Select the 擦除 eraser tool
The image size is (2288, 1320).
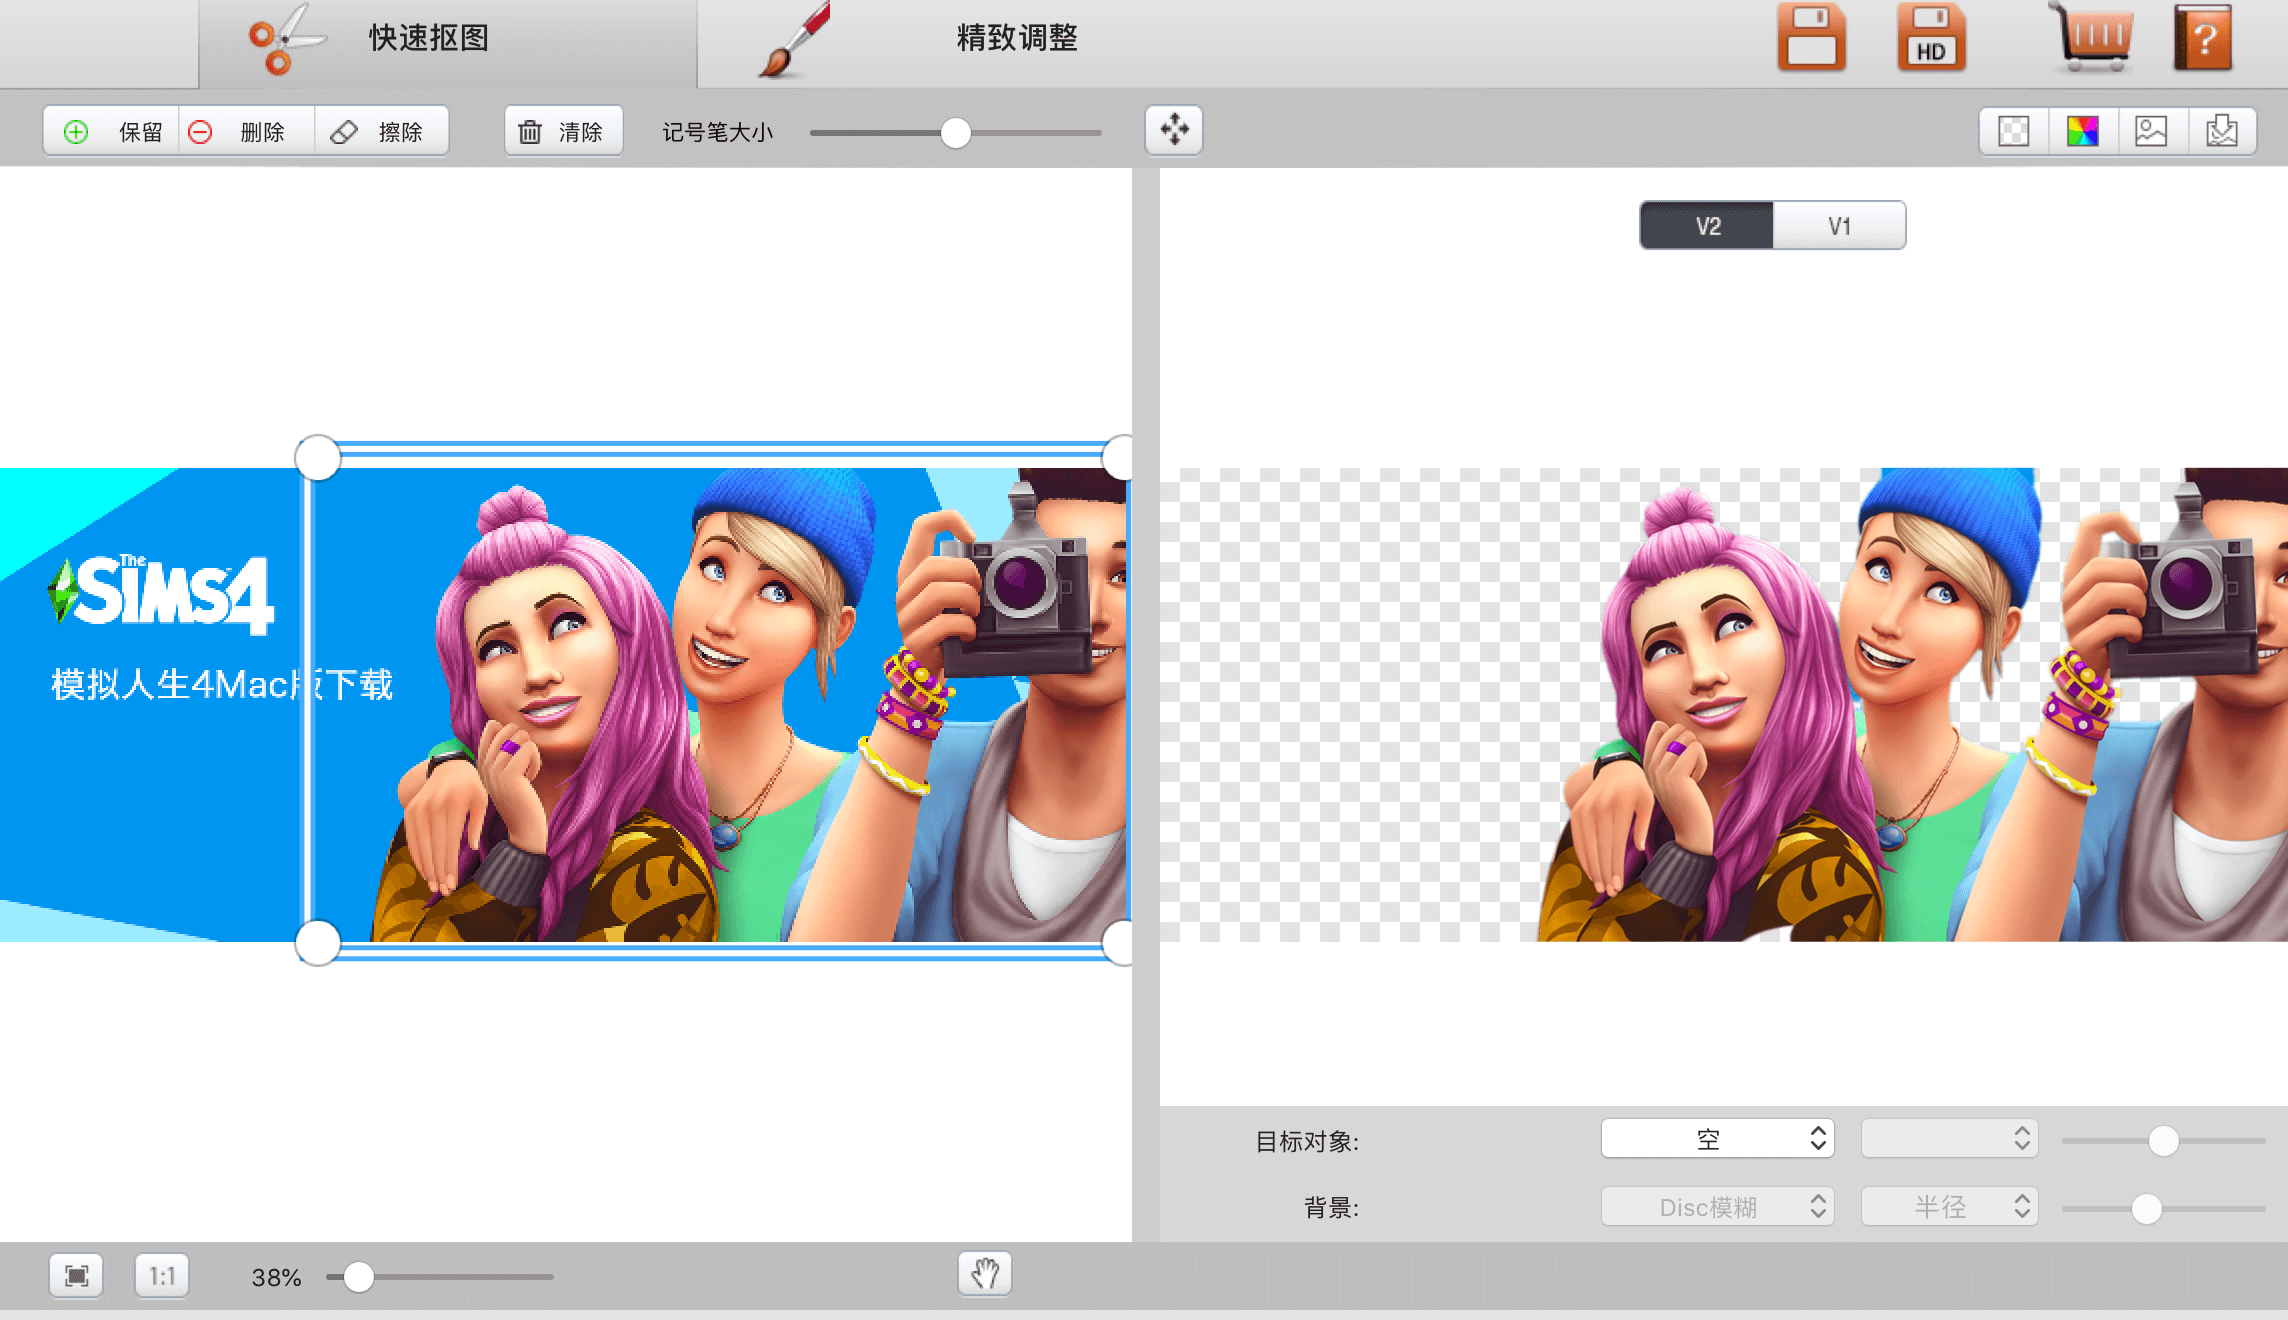(381, 131)
